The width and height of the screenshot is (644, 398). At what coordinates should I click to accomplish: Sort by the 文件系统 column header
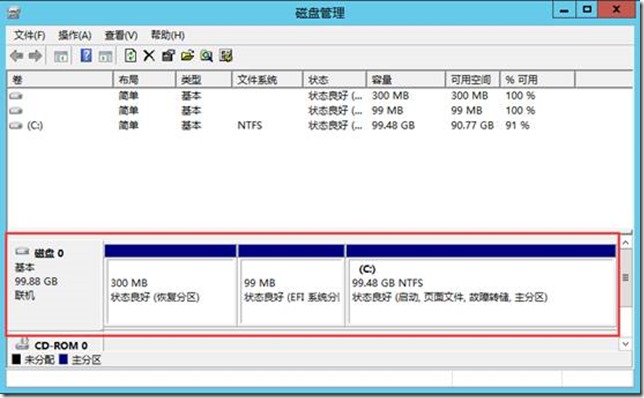coord(267,80)
